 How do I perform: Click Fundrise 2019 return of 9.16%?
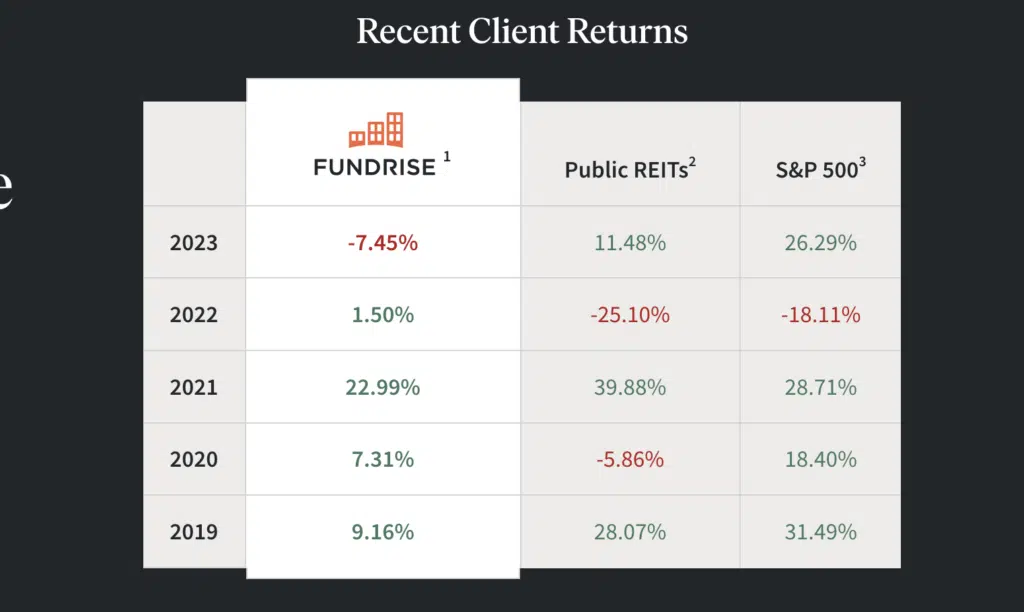pos(382,532)
